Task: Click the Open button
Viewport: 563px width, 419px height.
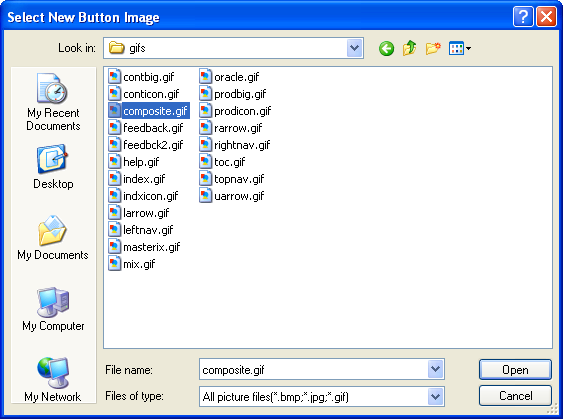Action: (x=515, y=369)
